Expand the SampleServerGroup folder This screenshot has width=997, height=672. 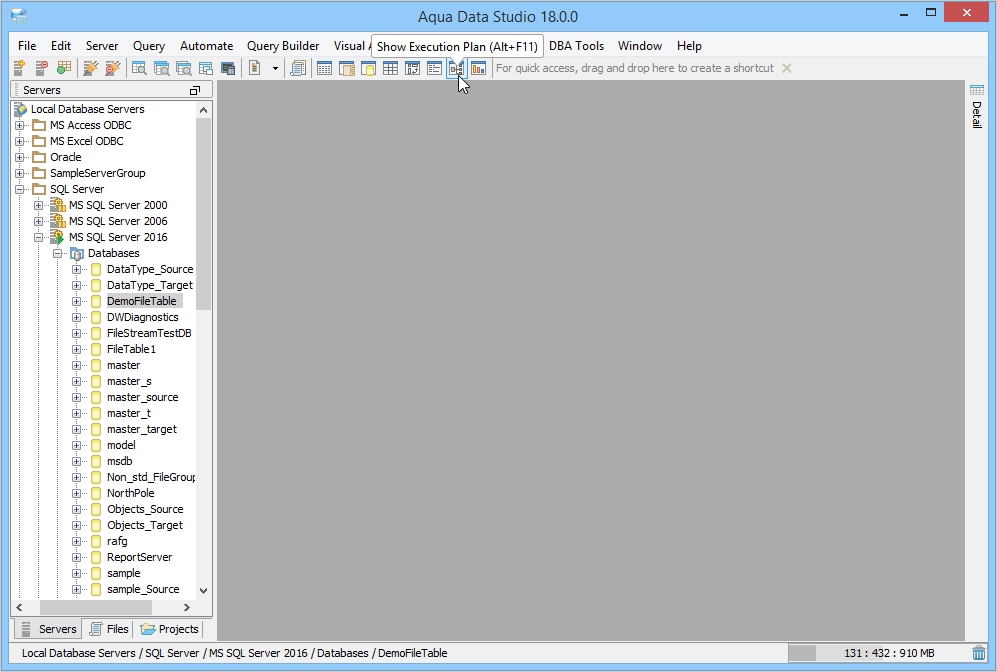pos(20,173)
